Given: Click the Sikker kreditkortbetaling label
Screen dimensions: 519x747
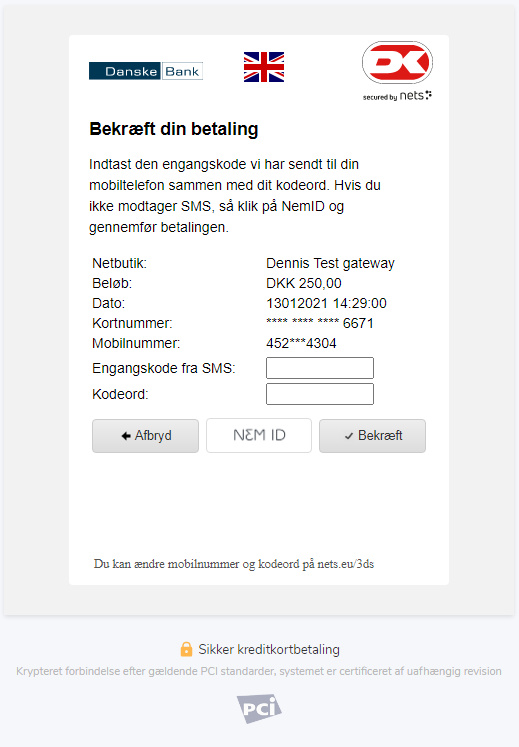Looking at the screenshot, I should click(269, 649).
